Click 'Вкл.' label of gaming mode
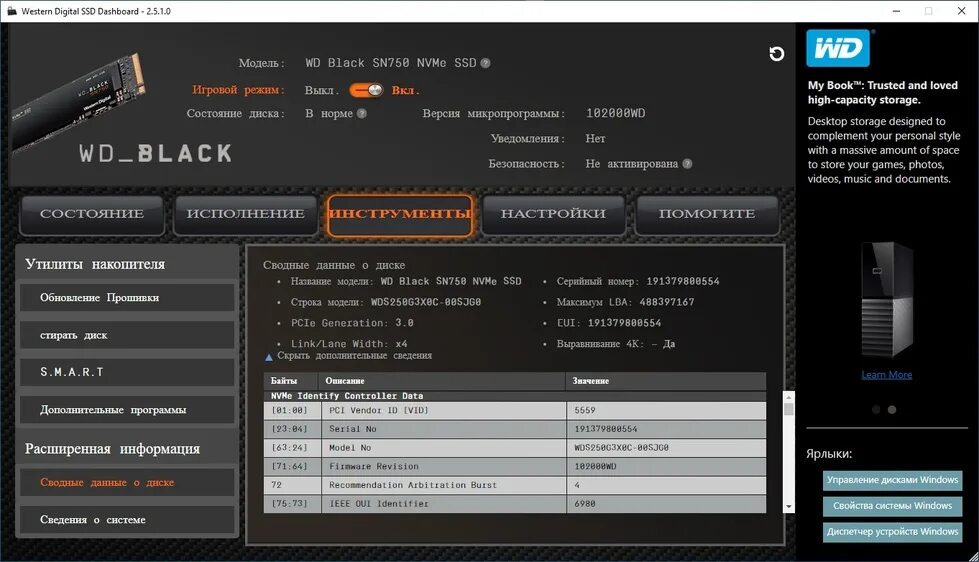This screenshot has width=979, height=562. pos(405,91)
